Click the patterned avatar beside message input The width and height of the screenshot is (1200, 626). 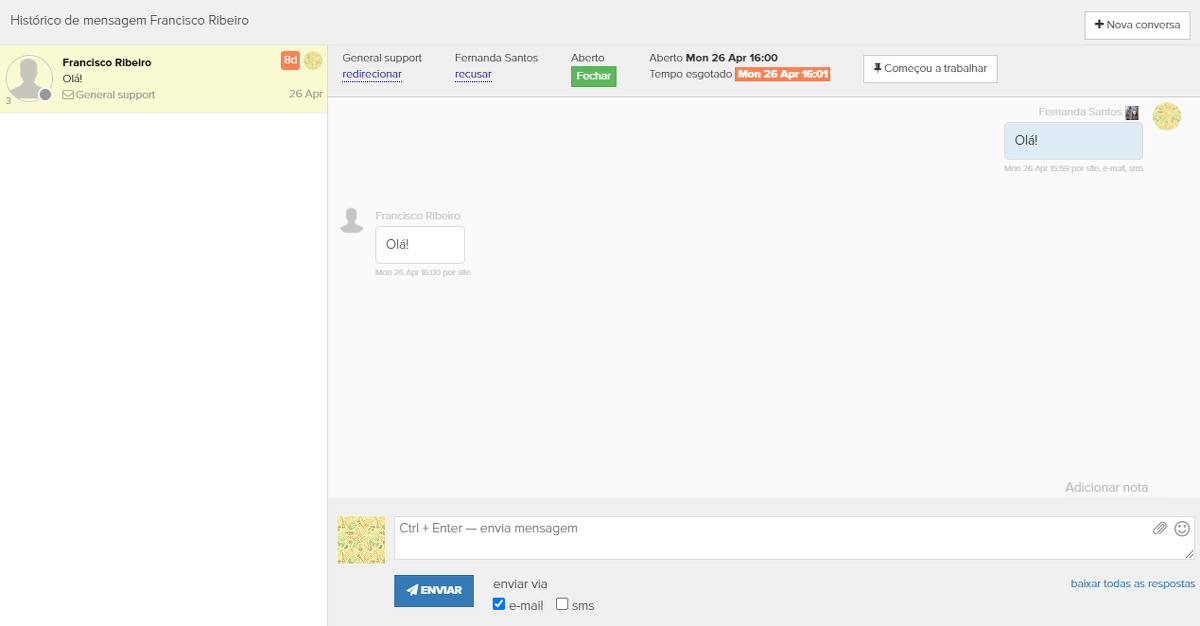tap(361, 539)
